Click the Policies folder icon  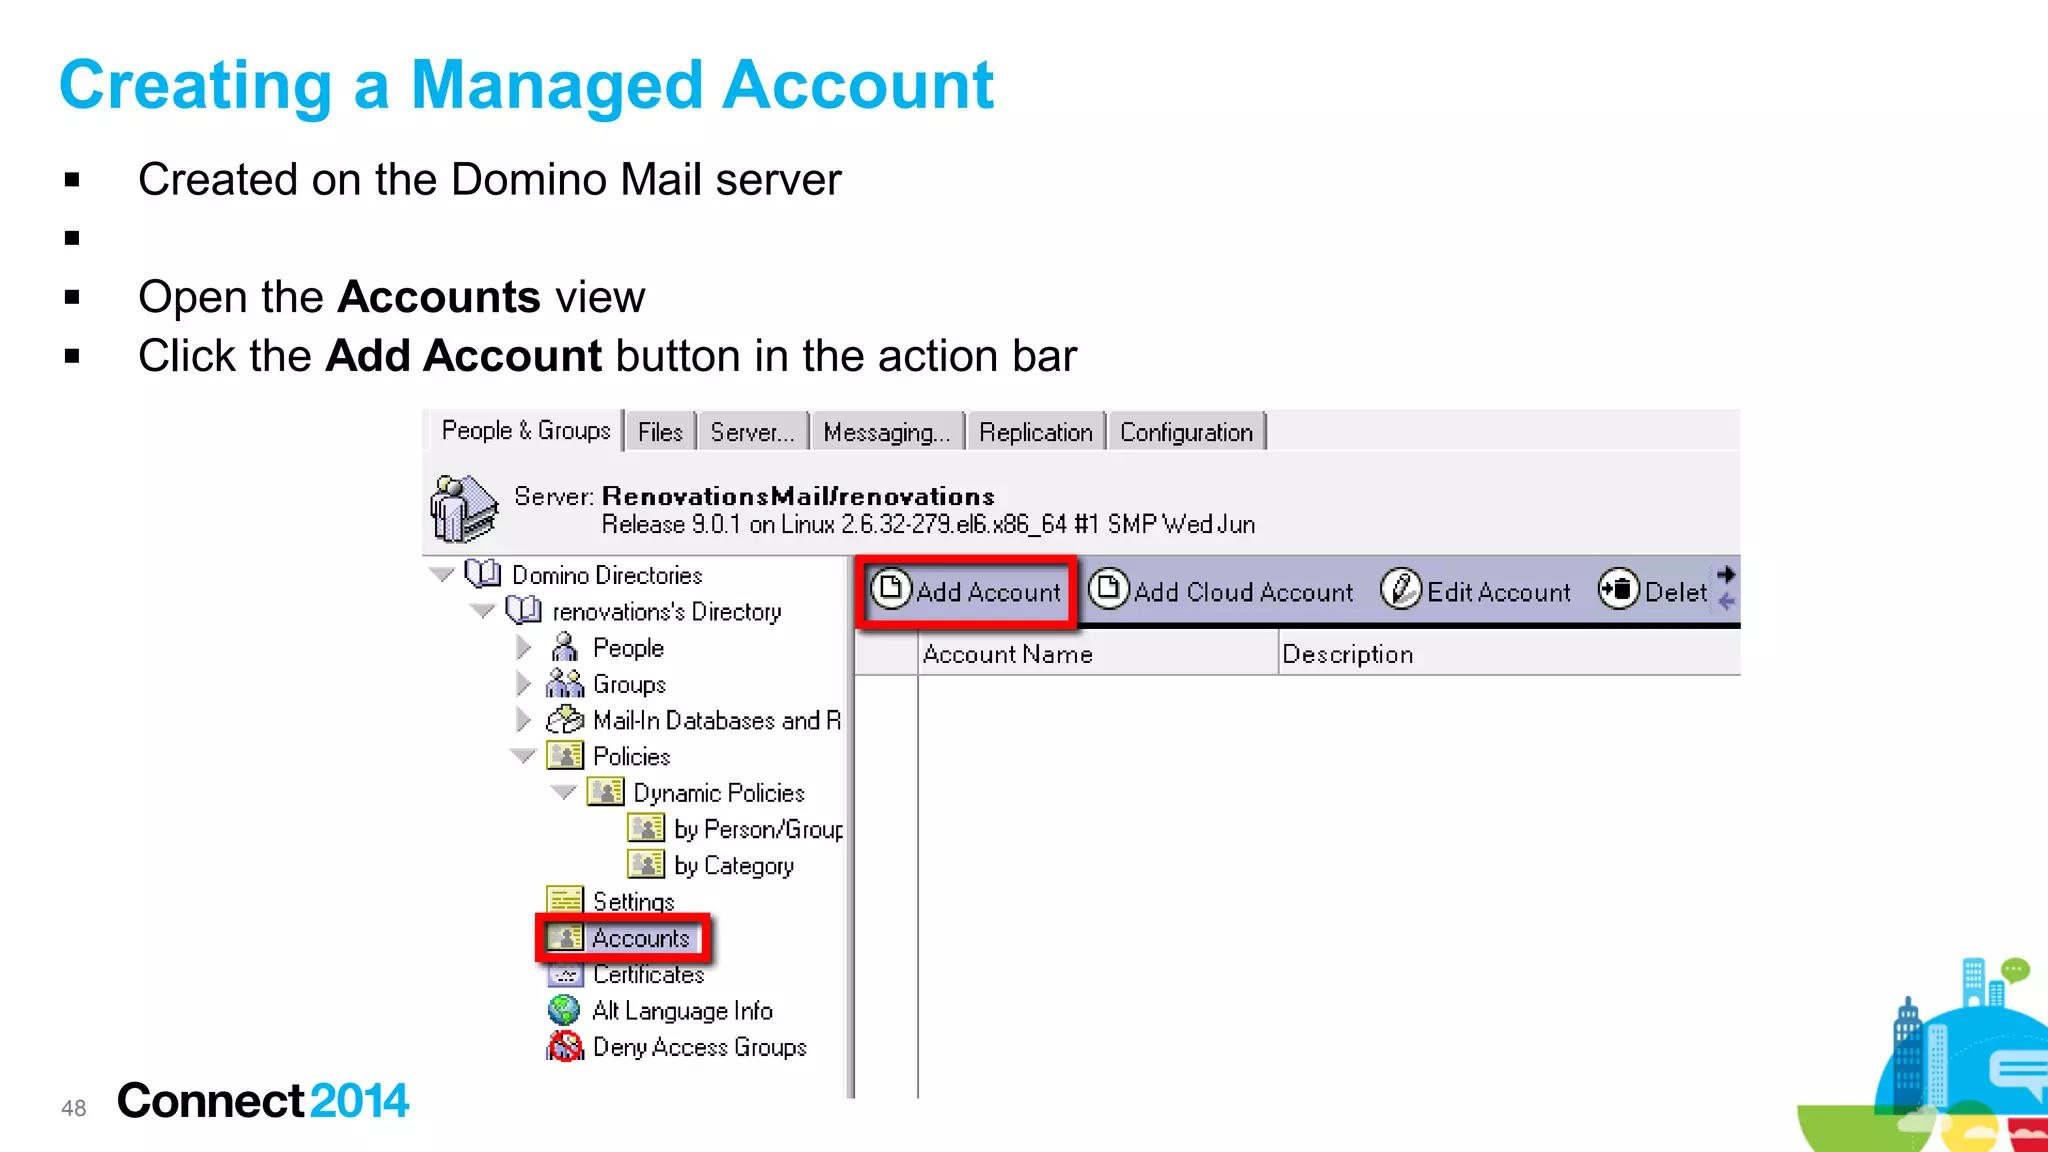coord(565,756)
